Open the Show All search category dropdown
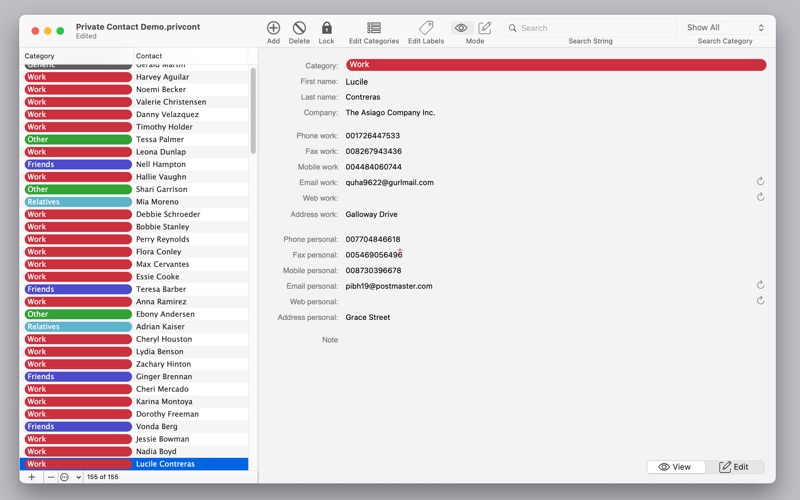The image size is (800, 500). click(x=725, y=28)
